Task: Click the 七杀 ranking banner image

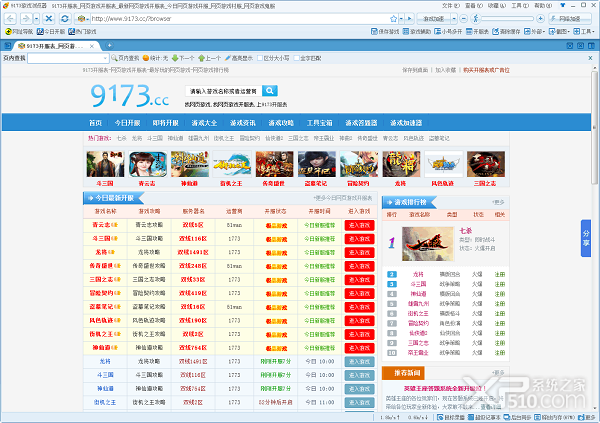Action: click(428, 243)
